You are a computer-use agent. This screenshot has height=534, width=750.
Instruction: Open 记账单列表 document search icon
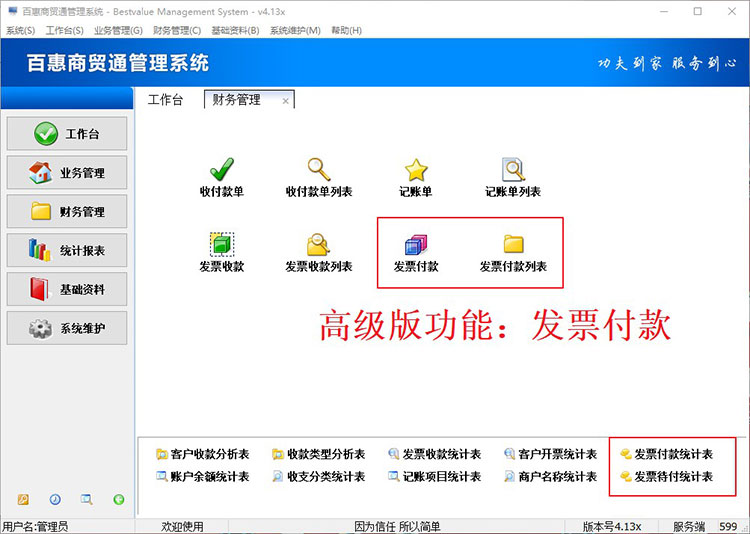click(x=513, y=169)
